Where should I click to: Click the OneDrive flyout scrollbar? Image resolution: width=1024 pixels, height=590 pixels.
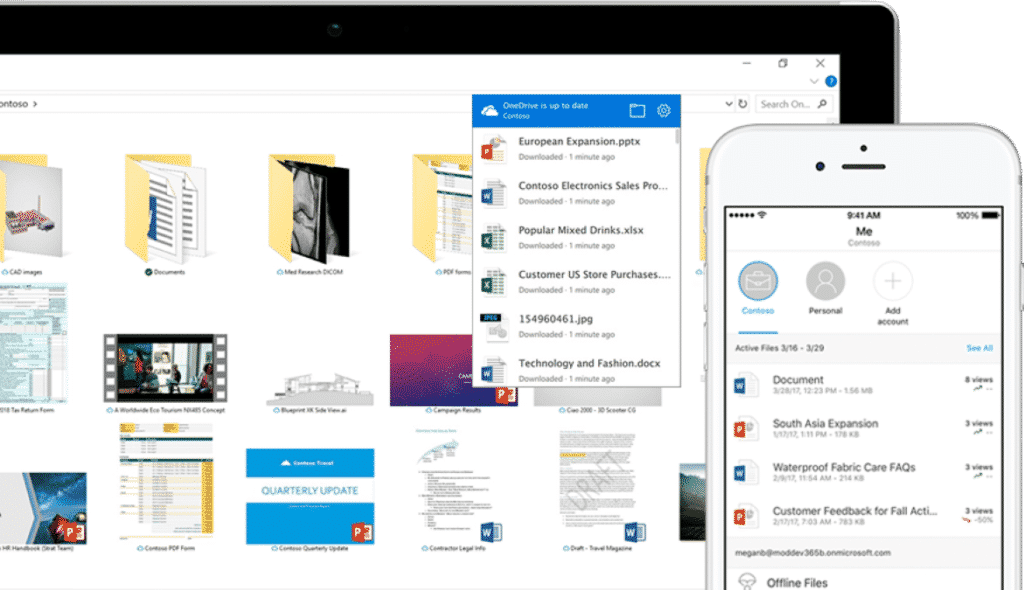click(x=677, y=136)
